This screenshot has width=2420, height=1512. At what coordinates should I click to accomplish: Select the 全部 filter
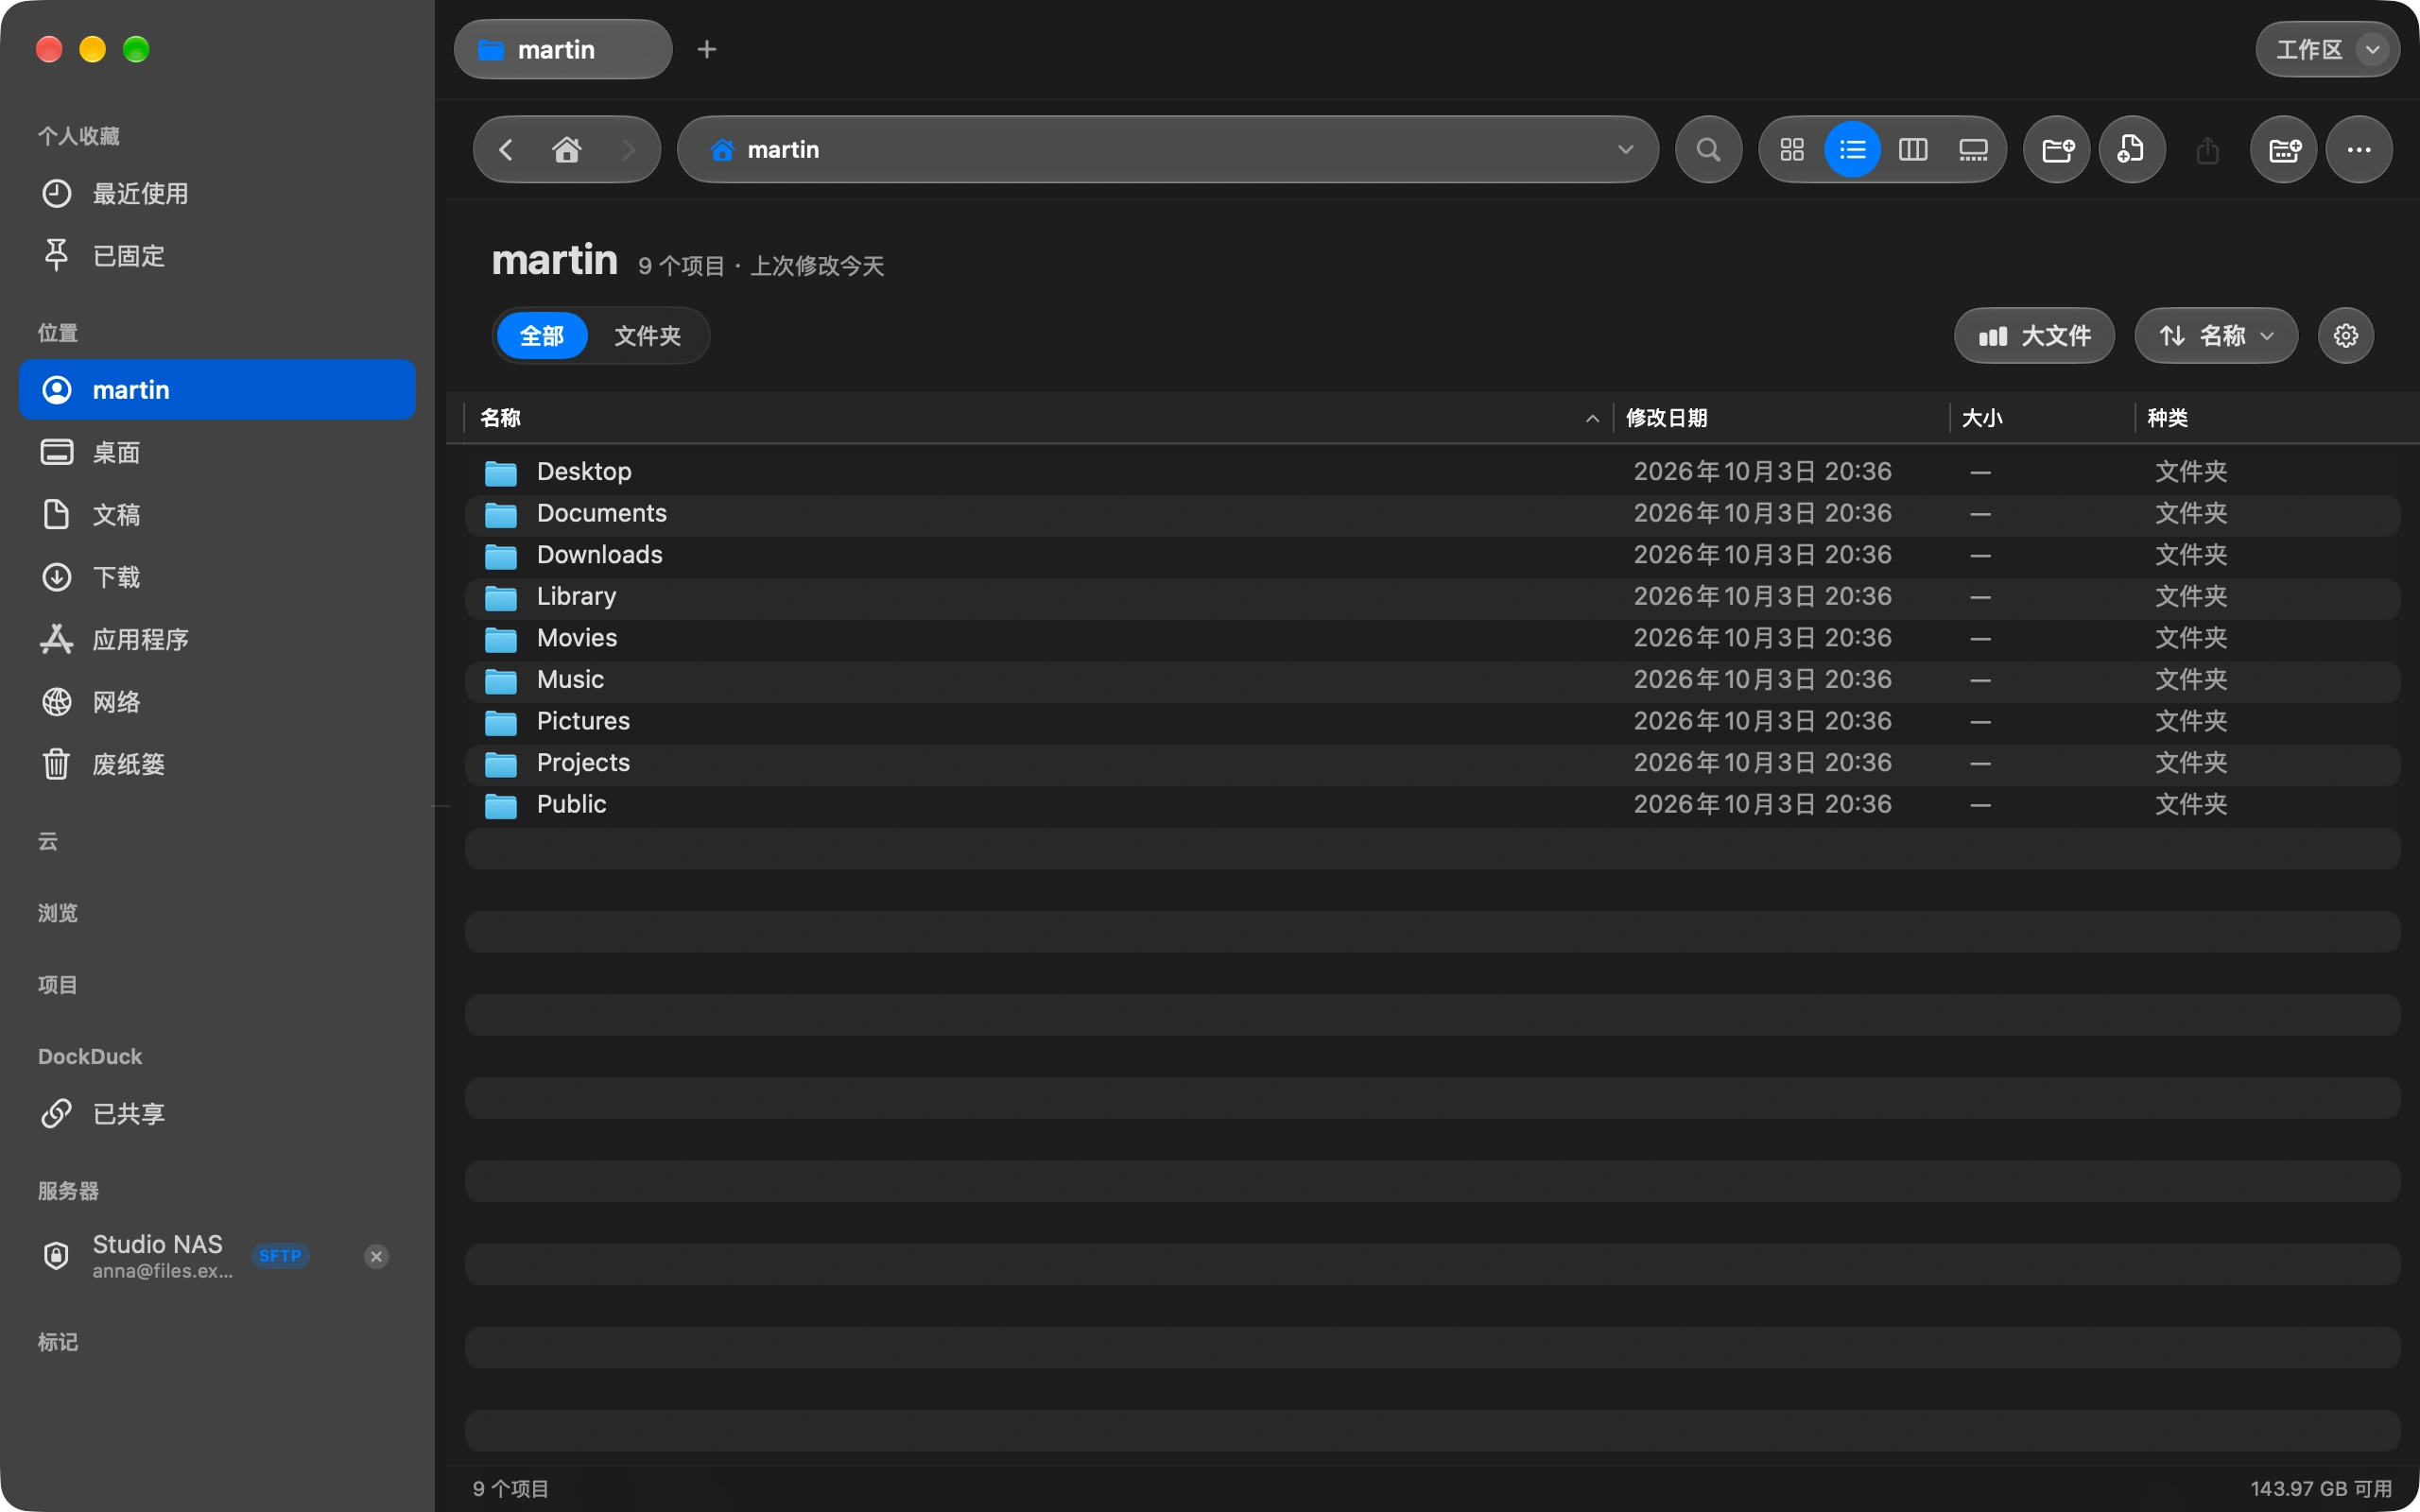point(542,336)
